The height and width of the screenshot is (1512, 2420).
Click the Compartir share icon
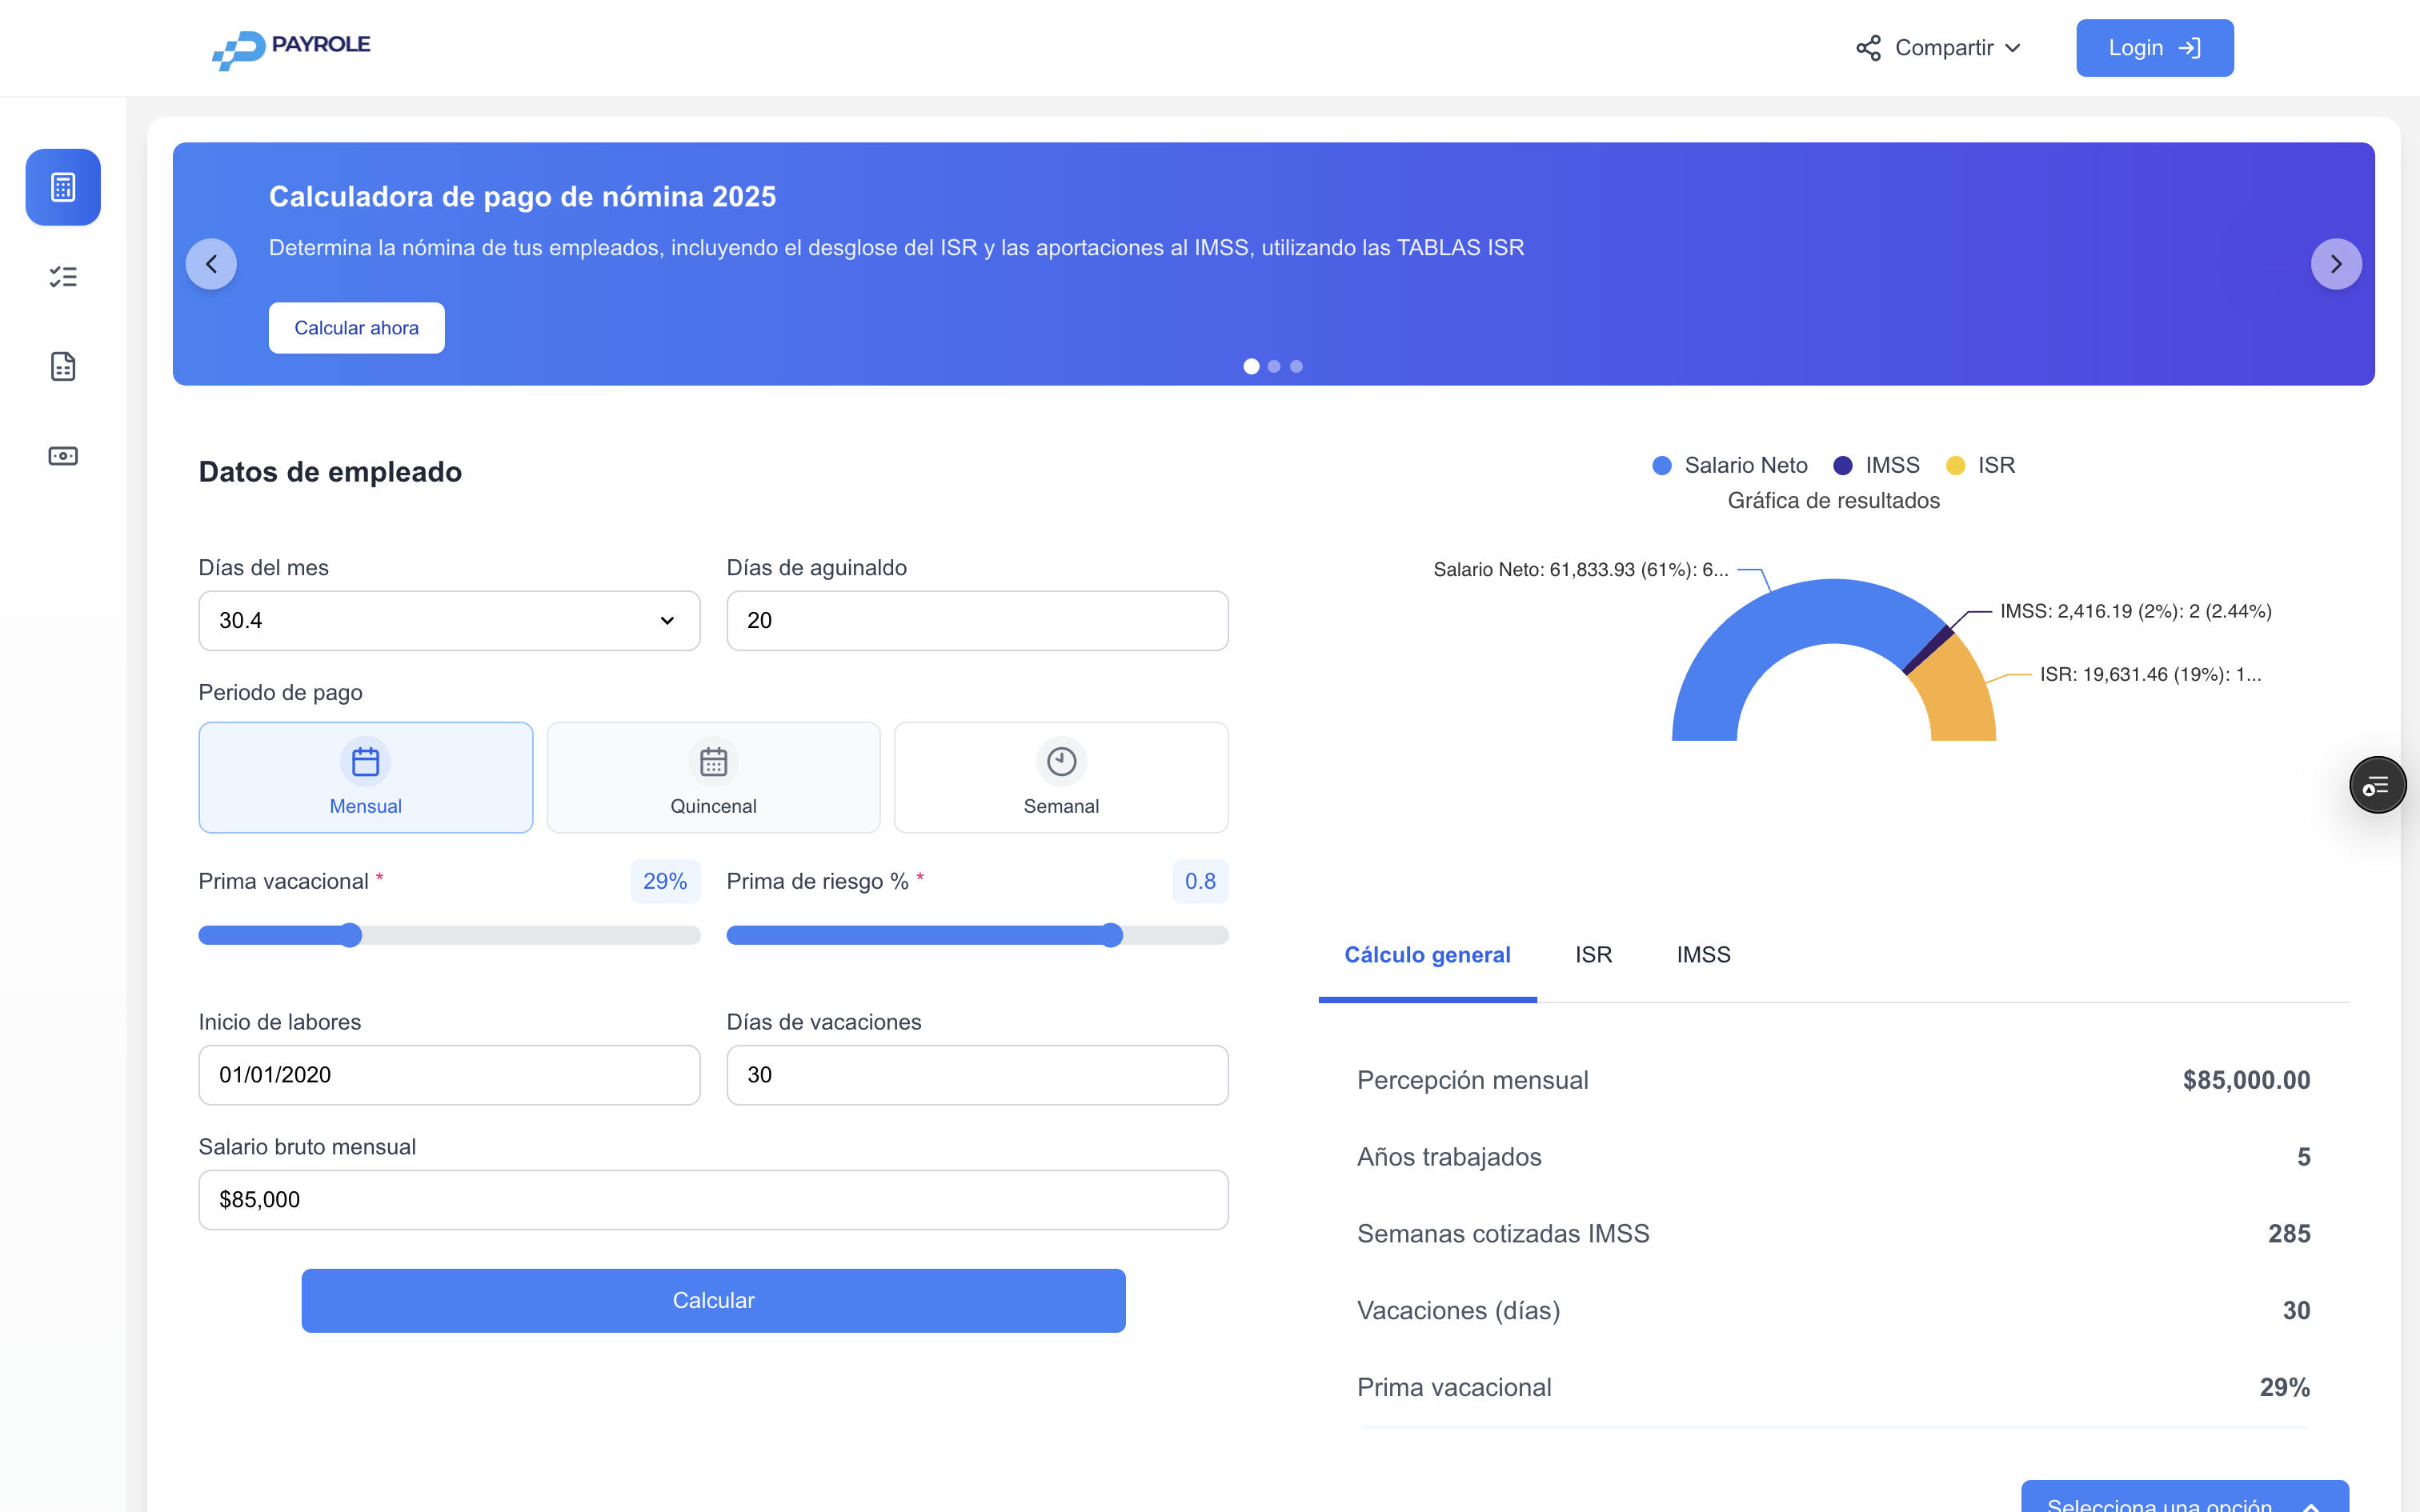click(1869, 47)
